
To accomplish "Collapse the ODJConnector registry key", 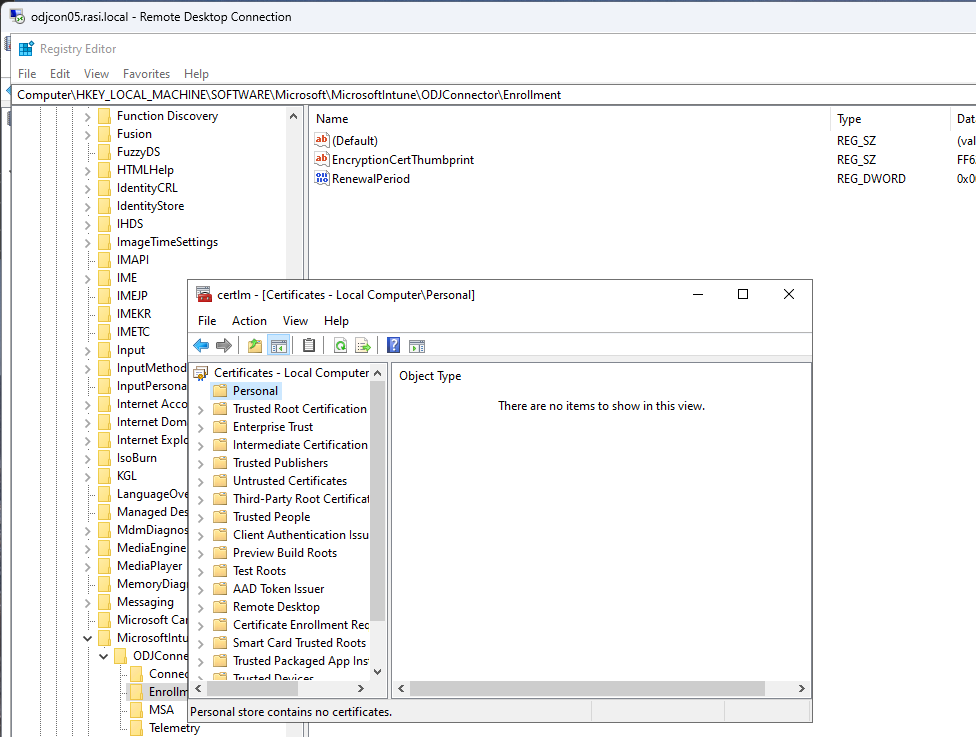I will [103, 656].
